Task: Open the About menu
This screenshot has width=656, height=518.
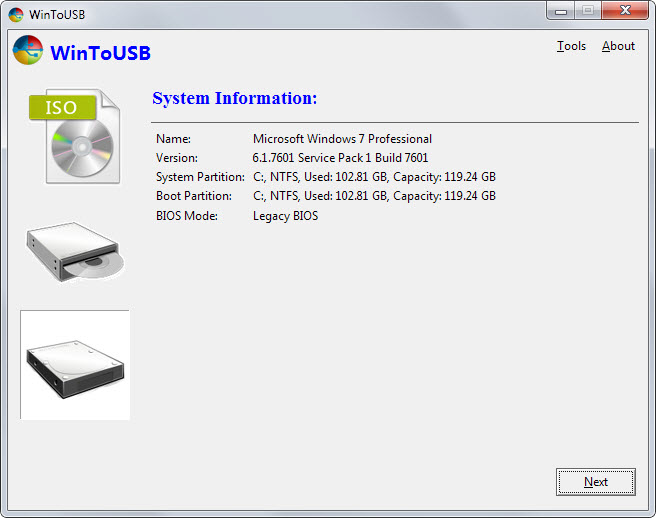Action: pos(618,46)
